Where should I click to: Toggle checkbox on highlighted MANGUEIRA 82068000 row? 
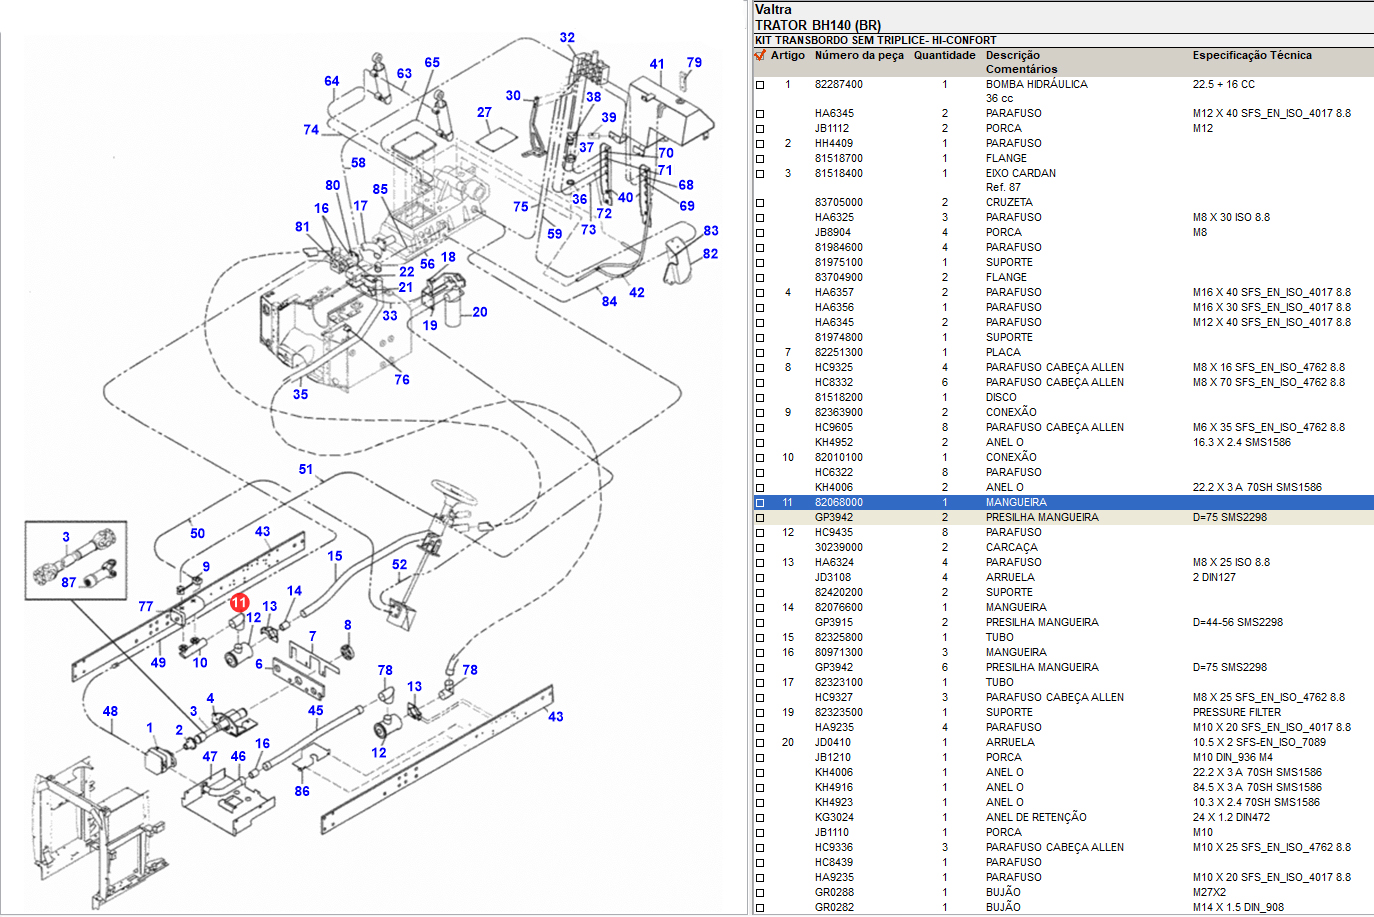point(760,503)
